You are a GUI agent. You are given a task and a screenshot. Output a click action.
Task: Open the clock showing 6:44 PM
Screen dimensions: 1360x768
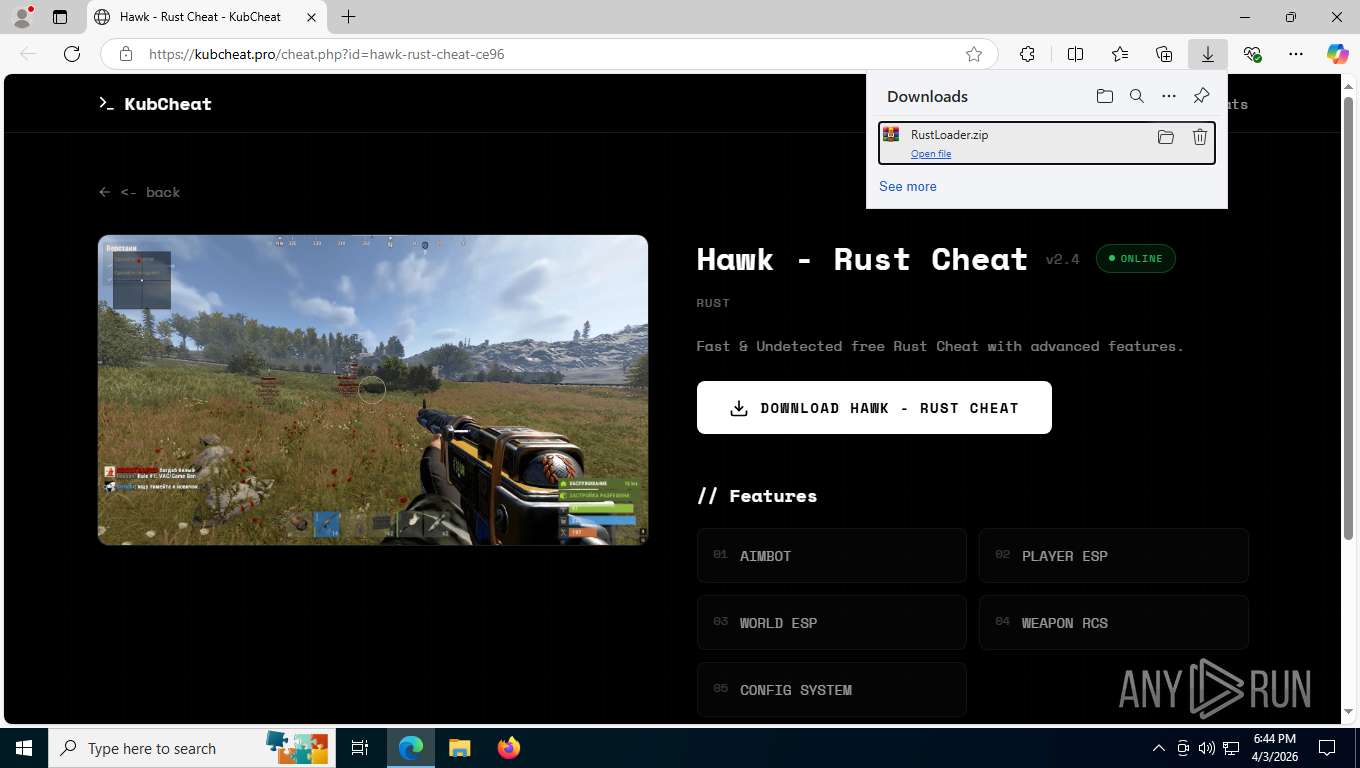[x=1274, y=748]
